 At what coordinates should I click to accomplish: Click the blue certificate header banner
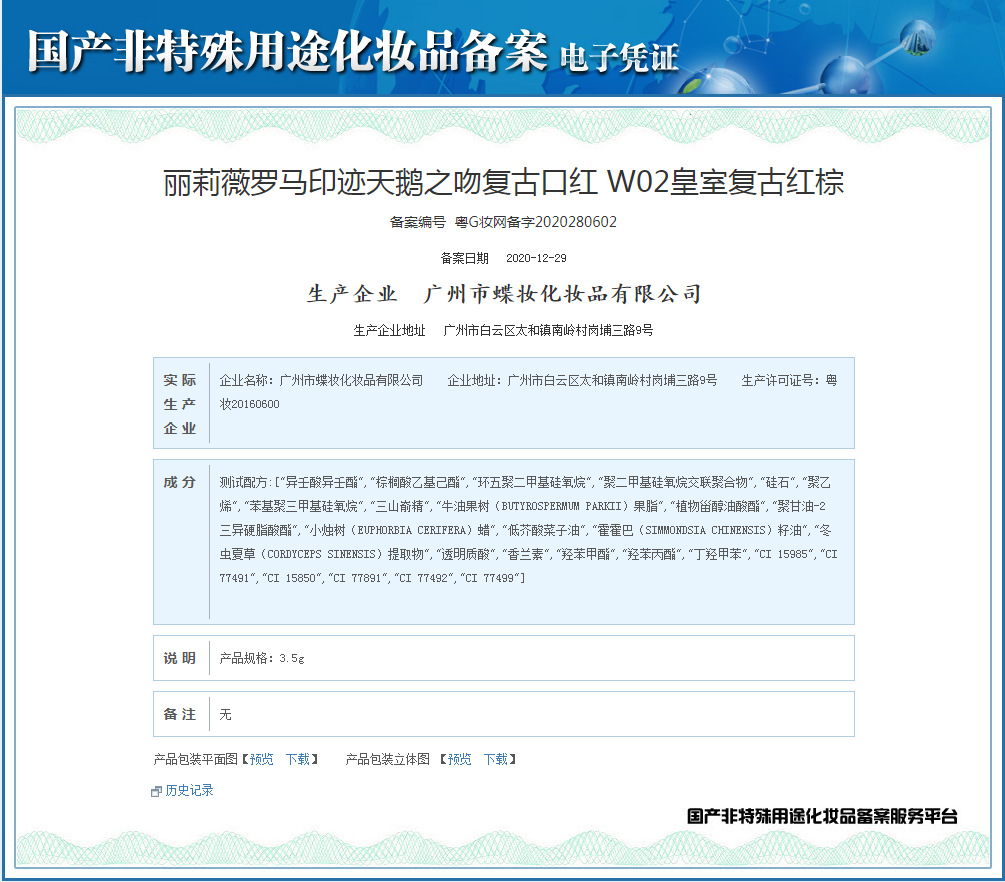point(502,45)
